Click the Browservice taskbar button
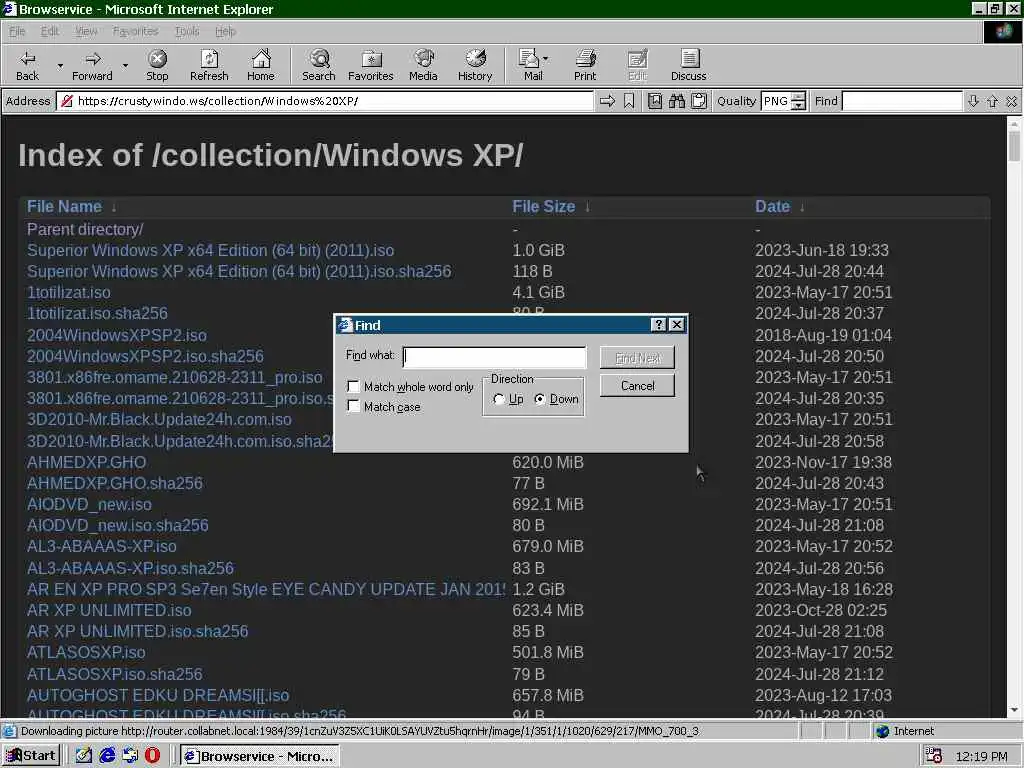Image resolution: width=1024 pixels, height=768 pixels. tap(260, 756)
